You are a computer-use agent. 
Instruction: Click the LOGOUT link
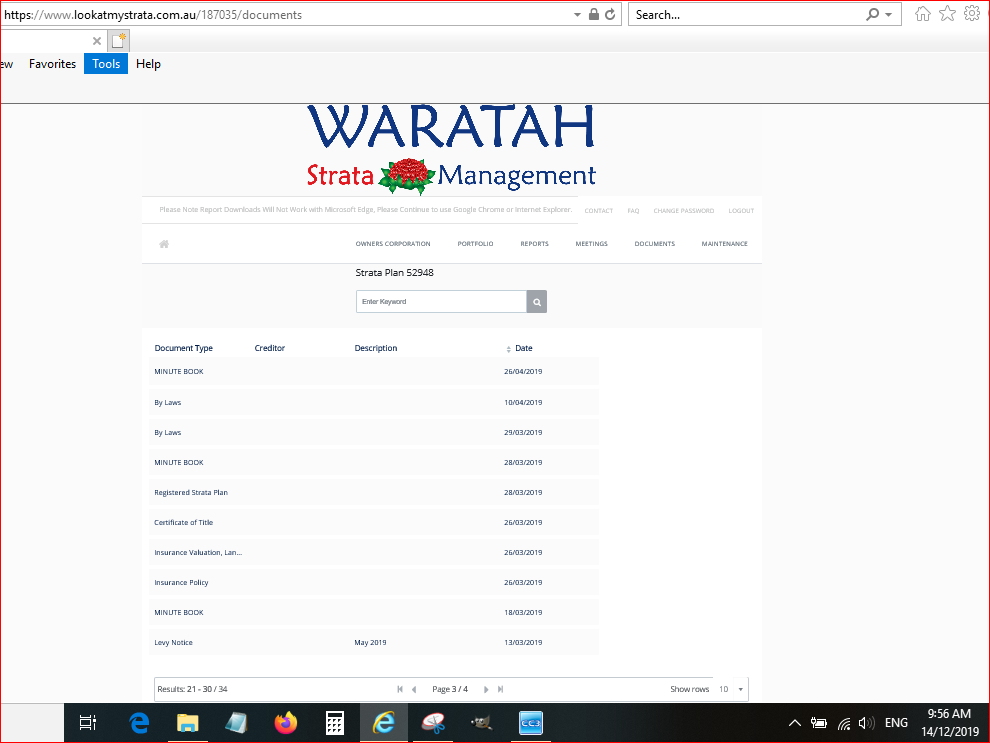[x=741, y=211]
